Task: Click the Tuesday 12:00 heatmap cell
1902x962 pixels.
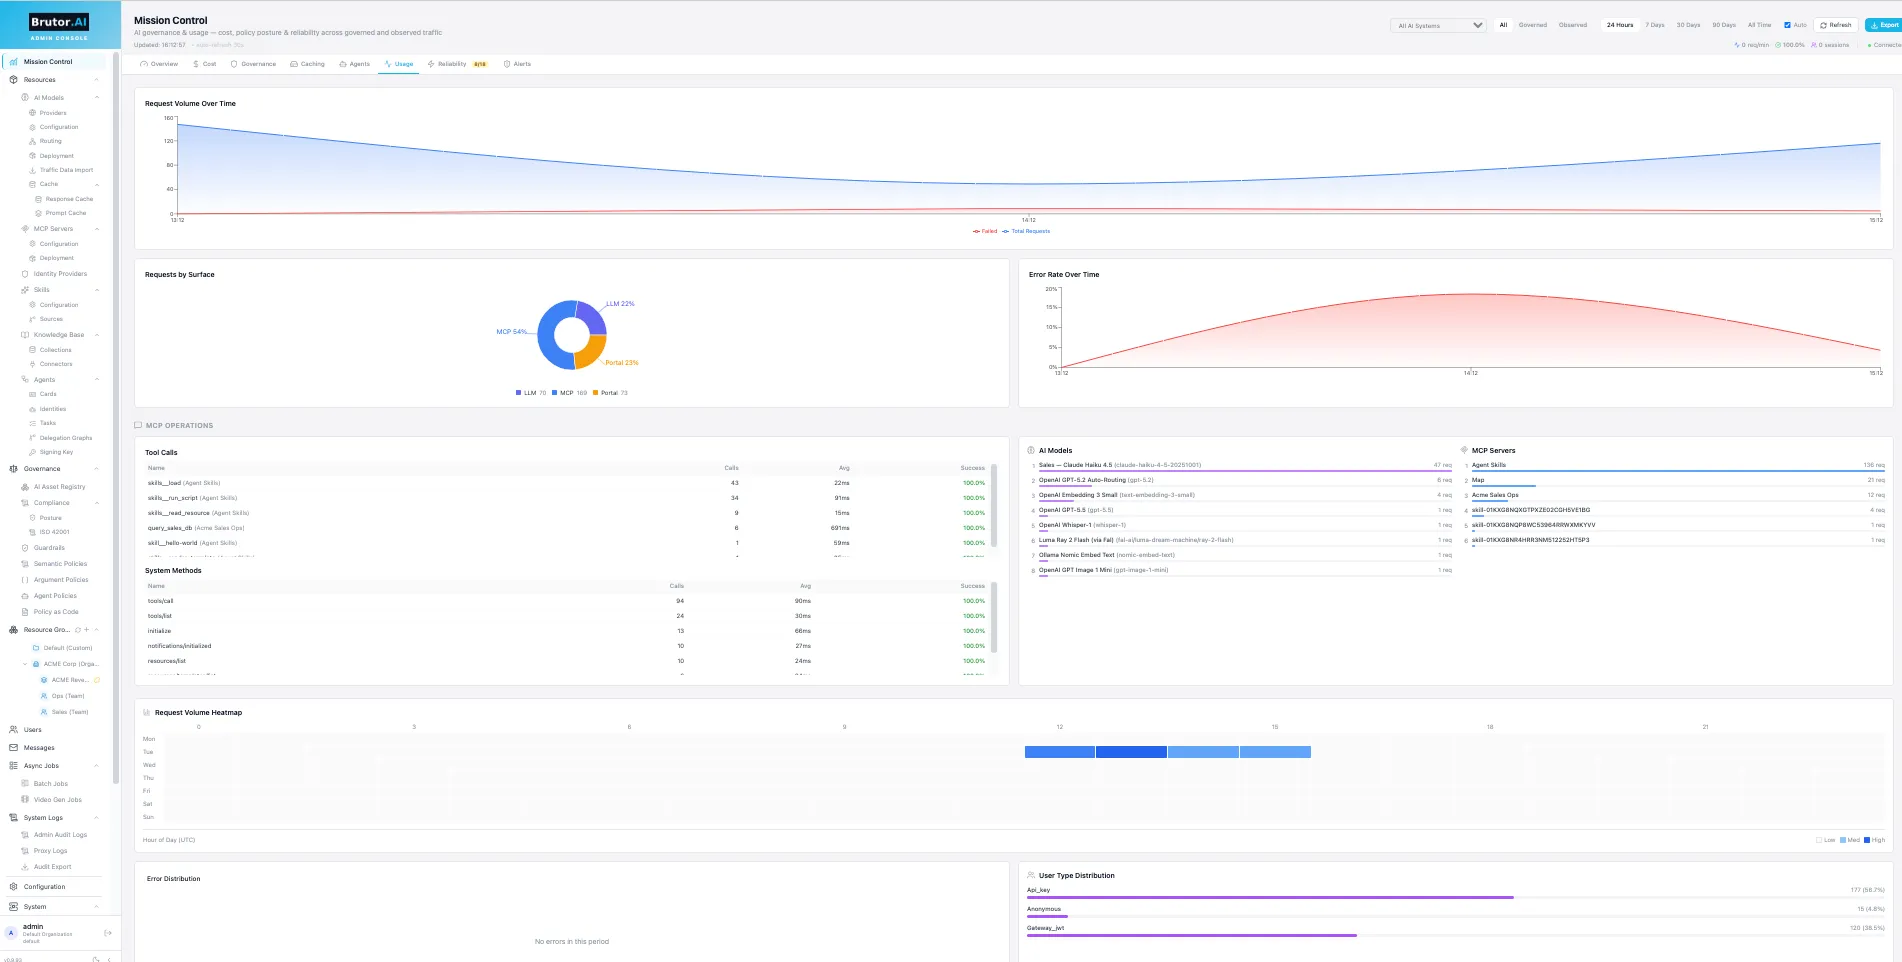Action: click(x=1060, y=752)
